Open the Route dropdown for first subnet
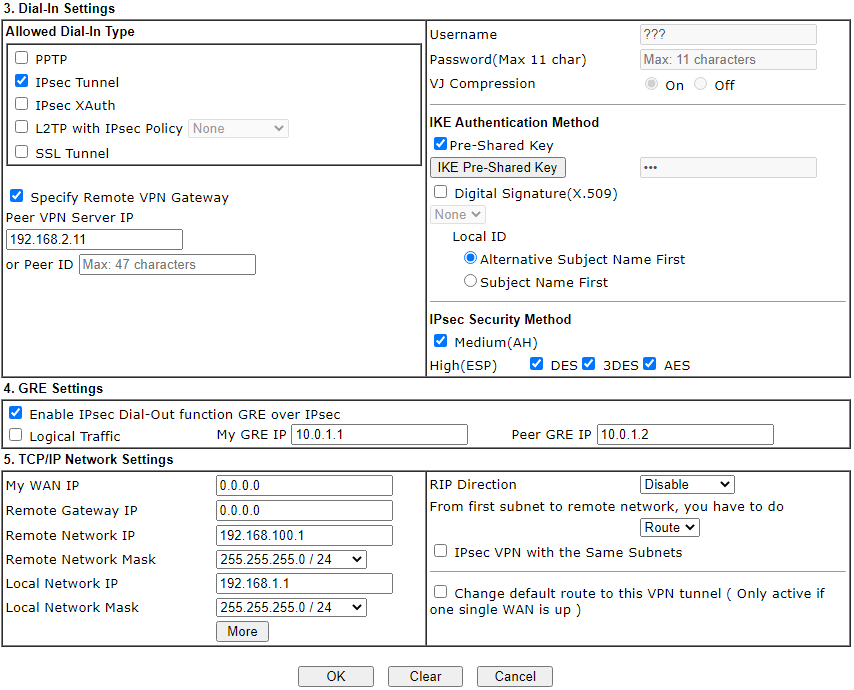 point(669,527)
